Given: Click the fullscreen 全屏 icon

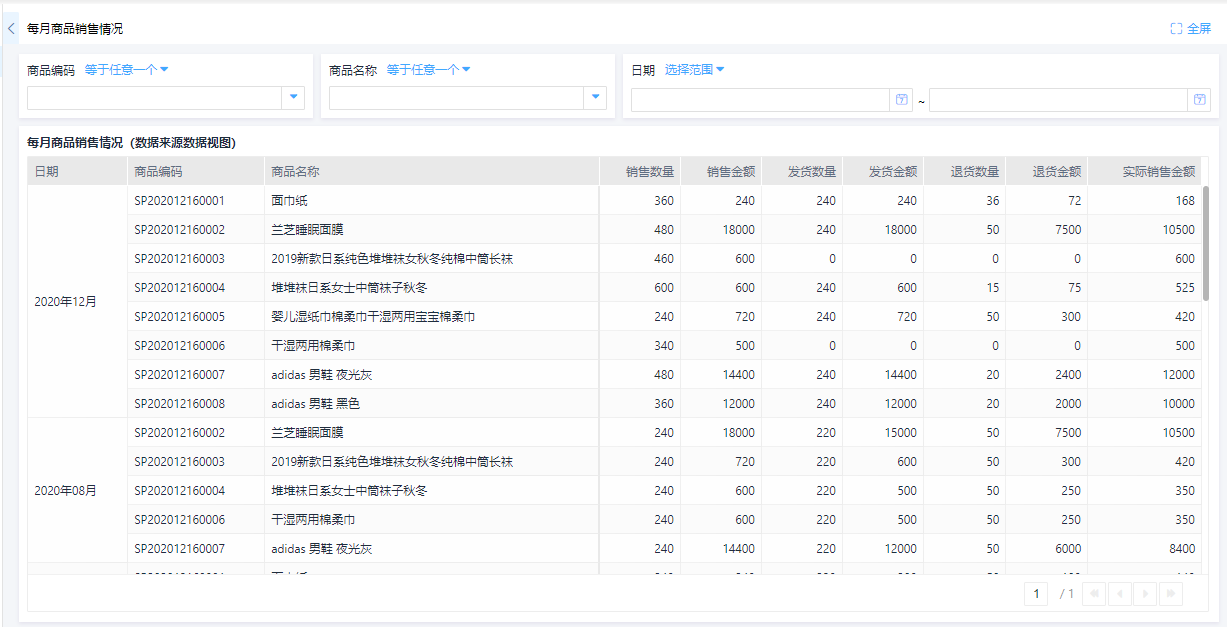Looking at the screenshot, I should (x=1177, y=29).
